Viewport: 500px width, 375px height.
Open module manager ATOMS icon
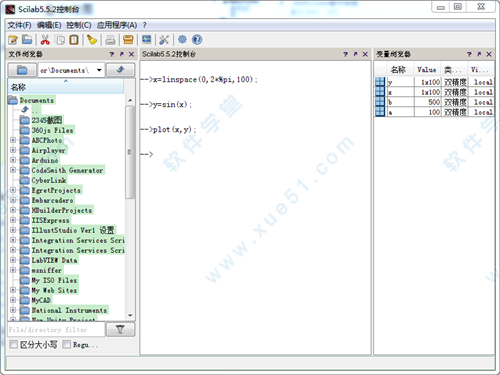click(128, 40)
